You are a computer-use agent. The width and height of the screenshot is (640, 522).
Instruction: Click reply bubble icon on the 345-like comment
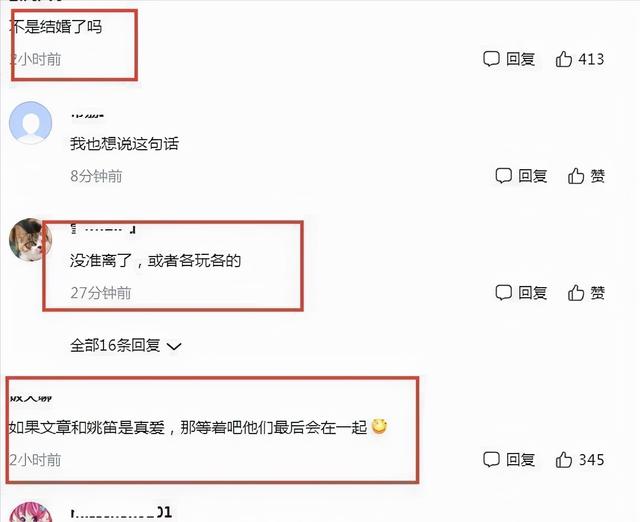click(x=491, y=460)
